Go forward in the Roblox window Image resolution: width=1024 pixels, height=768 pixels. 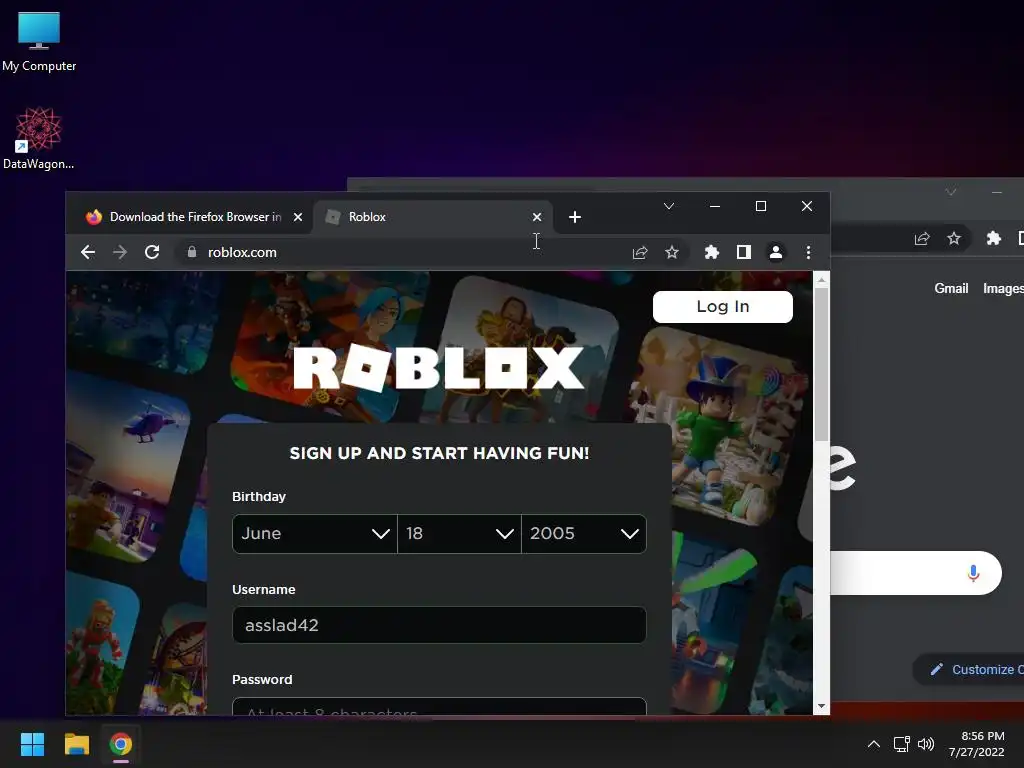coord(120,252)
